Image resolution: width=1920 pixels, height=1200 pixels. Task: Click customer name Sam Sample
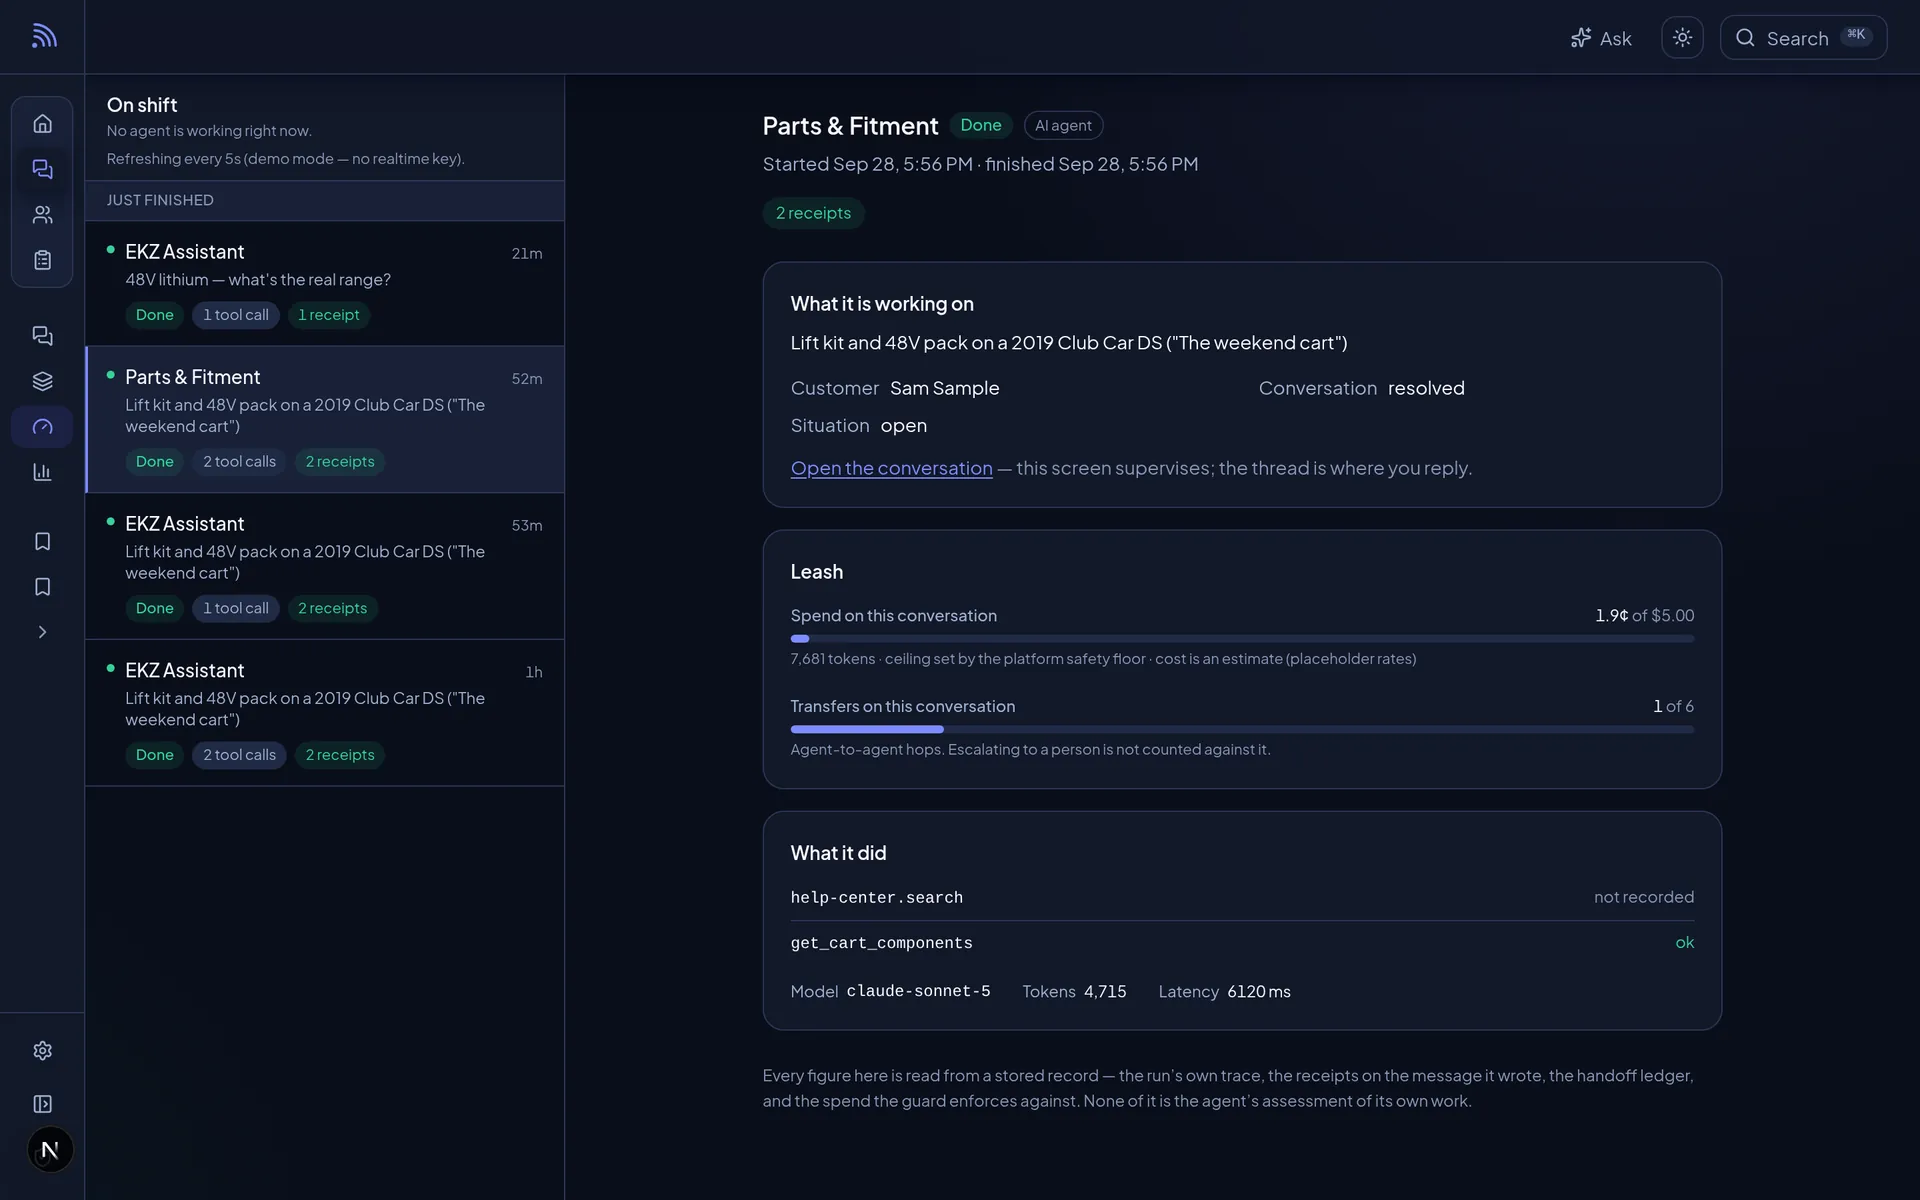click(944, 388)
